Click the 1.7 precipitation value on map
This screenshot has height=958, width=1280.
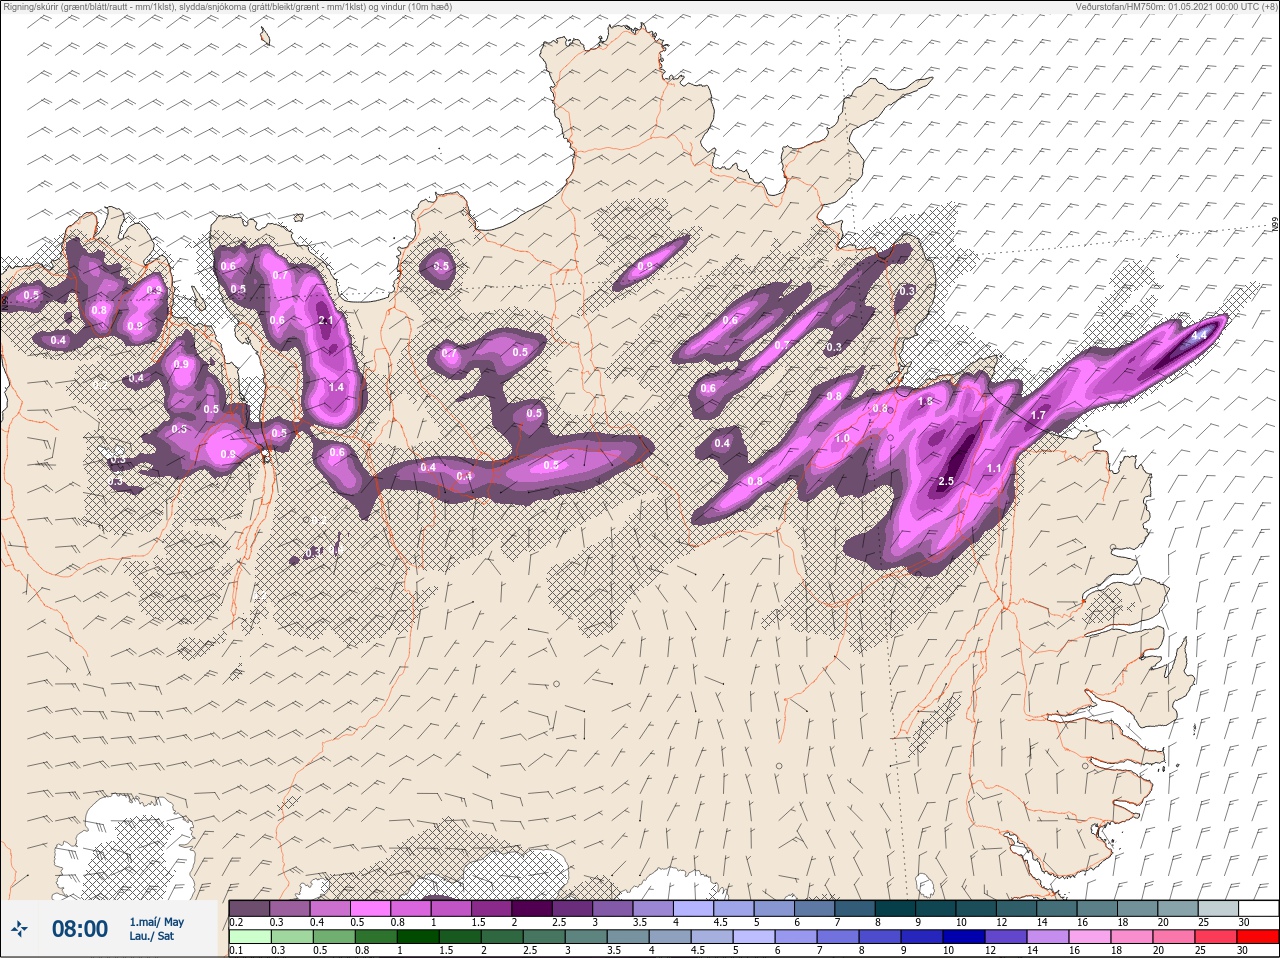1038,415
